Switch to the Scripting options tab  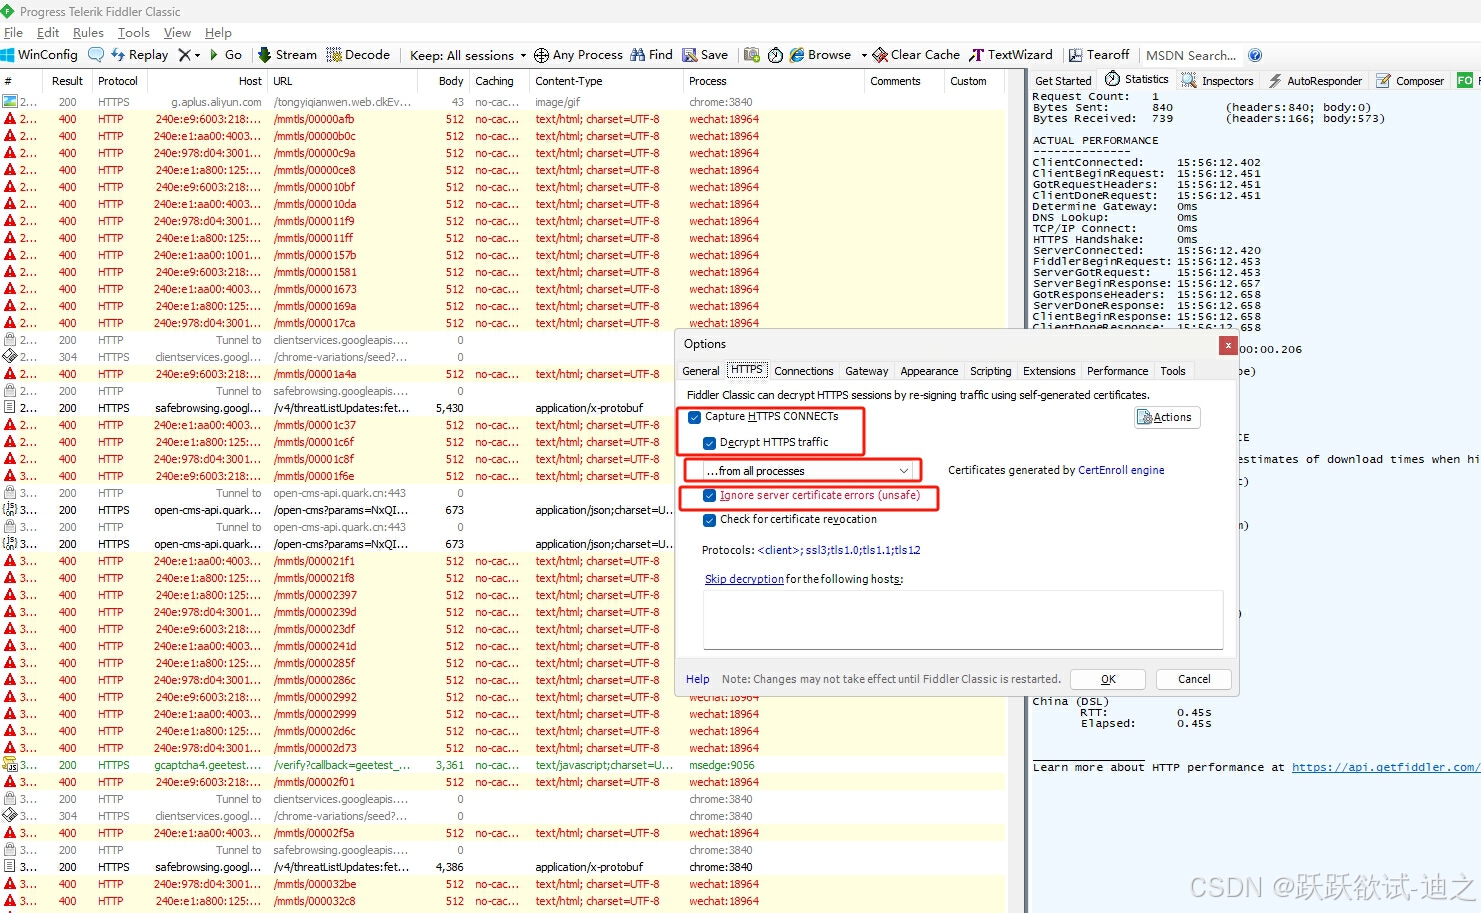(990, 371)
